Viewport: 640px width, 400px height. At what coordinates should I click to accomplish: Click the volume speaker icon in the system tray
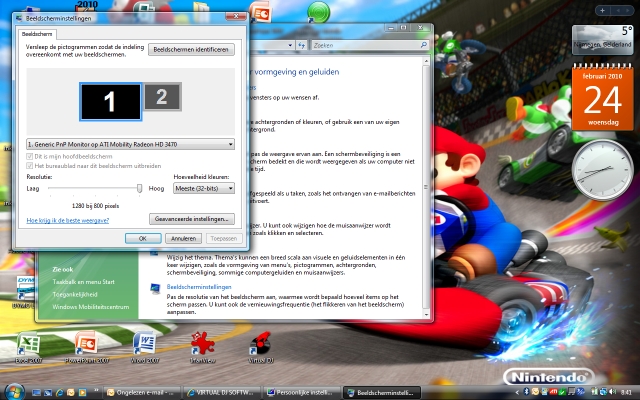[x=612, y=392]
